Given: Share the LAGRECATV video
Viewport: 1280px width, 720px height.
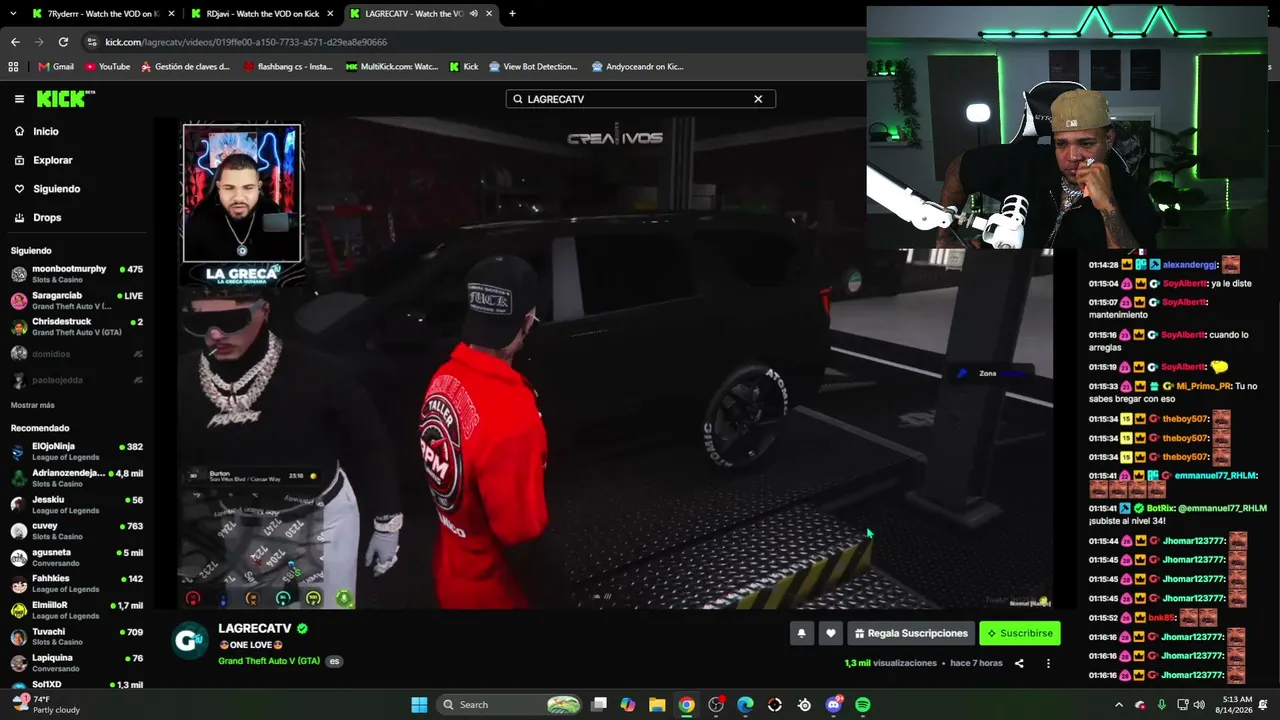Looking at the screenshot, I should coord(1019,663).
